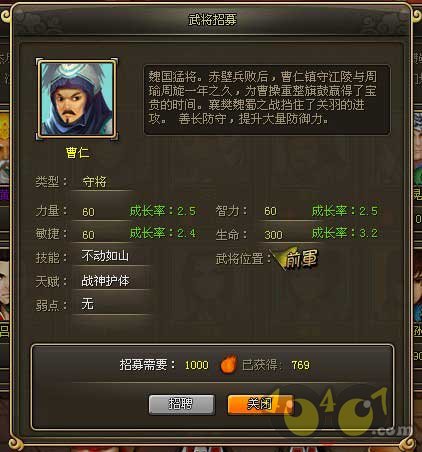Click the 力量 value 60

(x=88, y=212)
